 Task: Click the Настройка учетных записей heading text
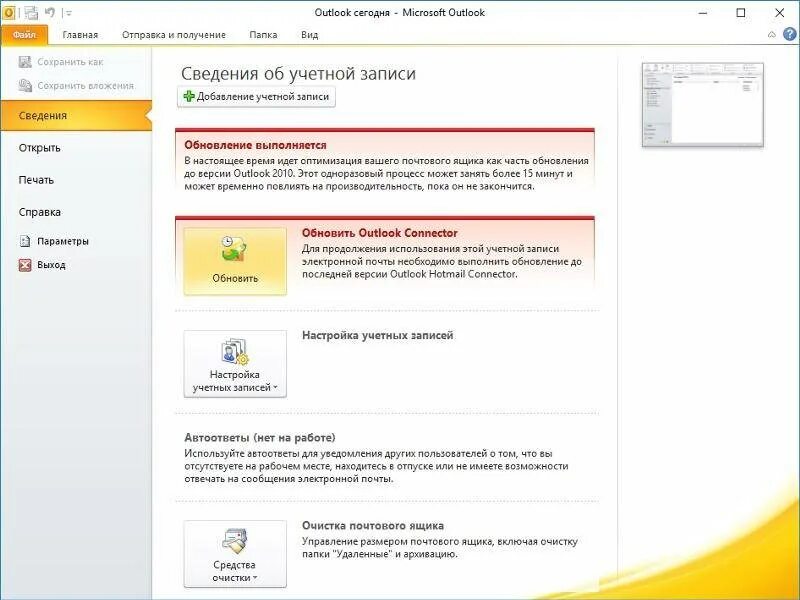coord(378,335)
